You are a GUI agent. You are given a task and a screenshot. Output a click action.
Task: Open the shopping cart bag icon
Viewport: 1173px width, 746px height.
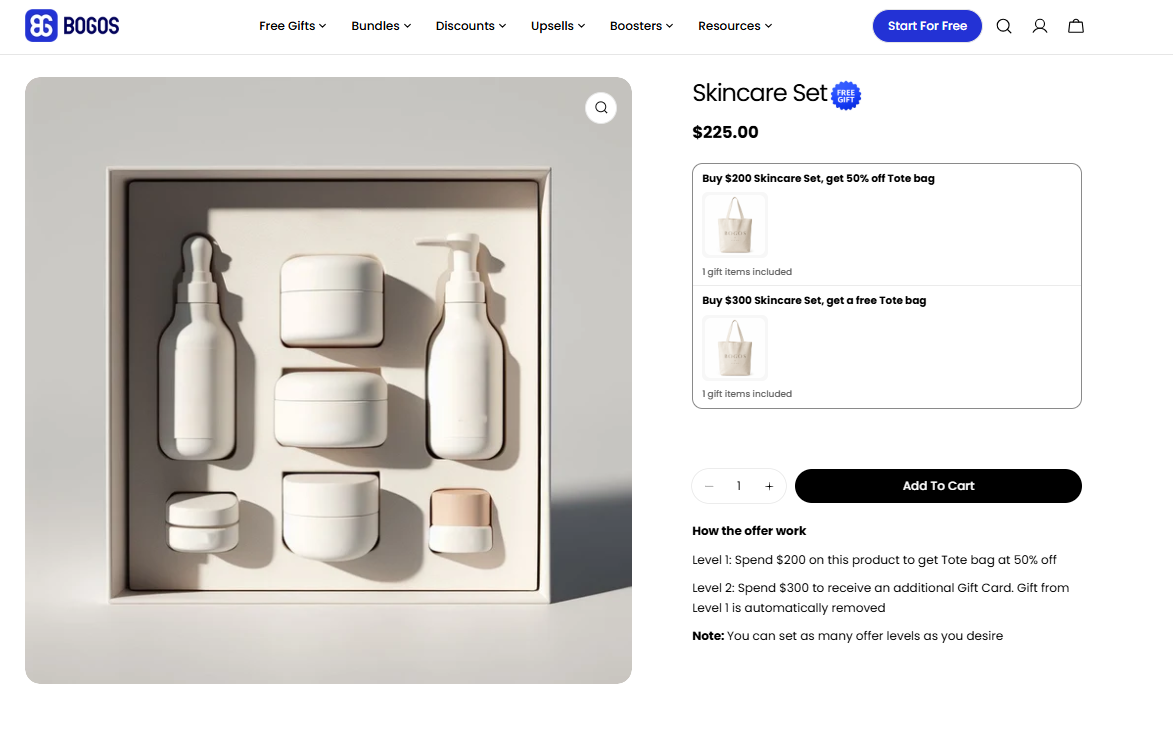click(1076, 26)
